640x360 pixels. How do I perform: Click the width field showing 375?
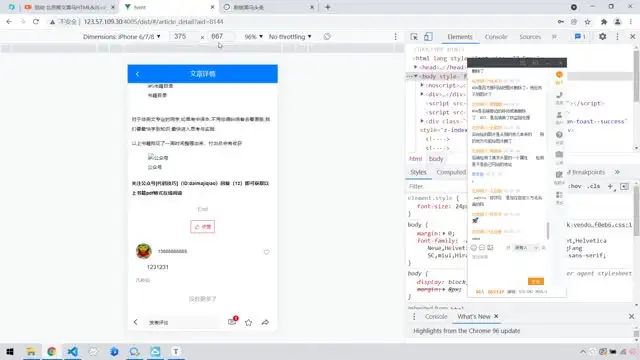tap(184, 37)
